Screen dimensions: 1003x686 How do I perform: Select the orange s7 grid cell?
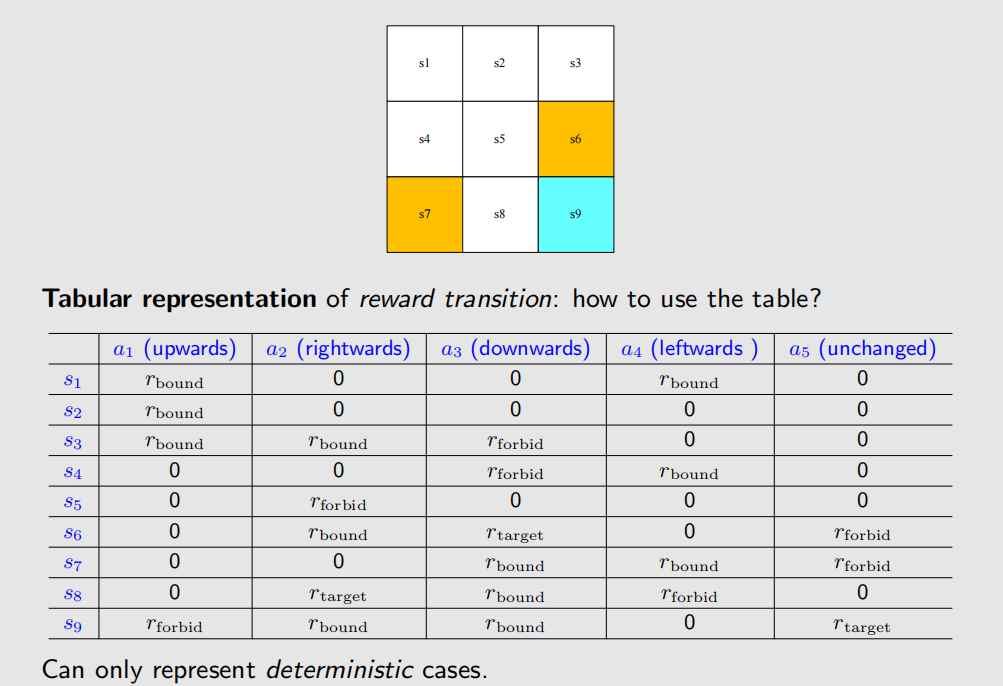pyautogui.click(x=424, y=214)
